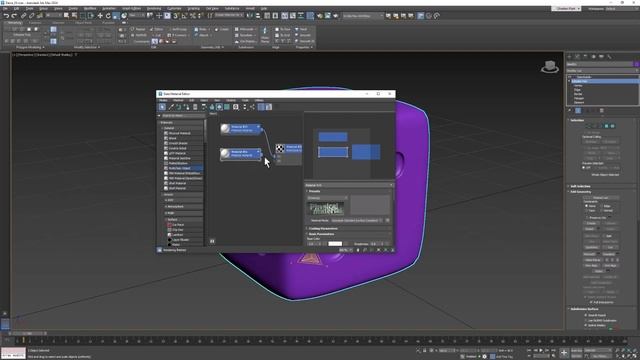This screenshot has height=360, width=640.
Task: Activate the Select and Move tool
Action: [100, 16]
